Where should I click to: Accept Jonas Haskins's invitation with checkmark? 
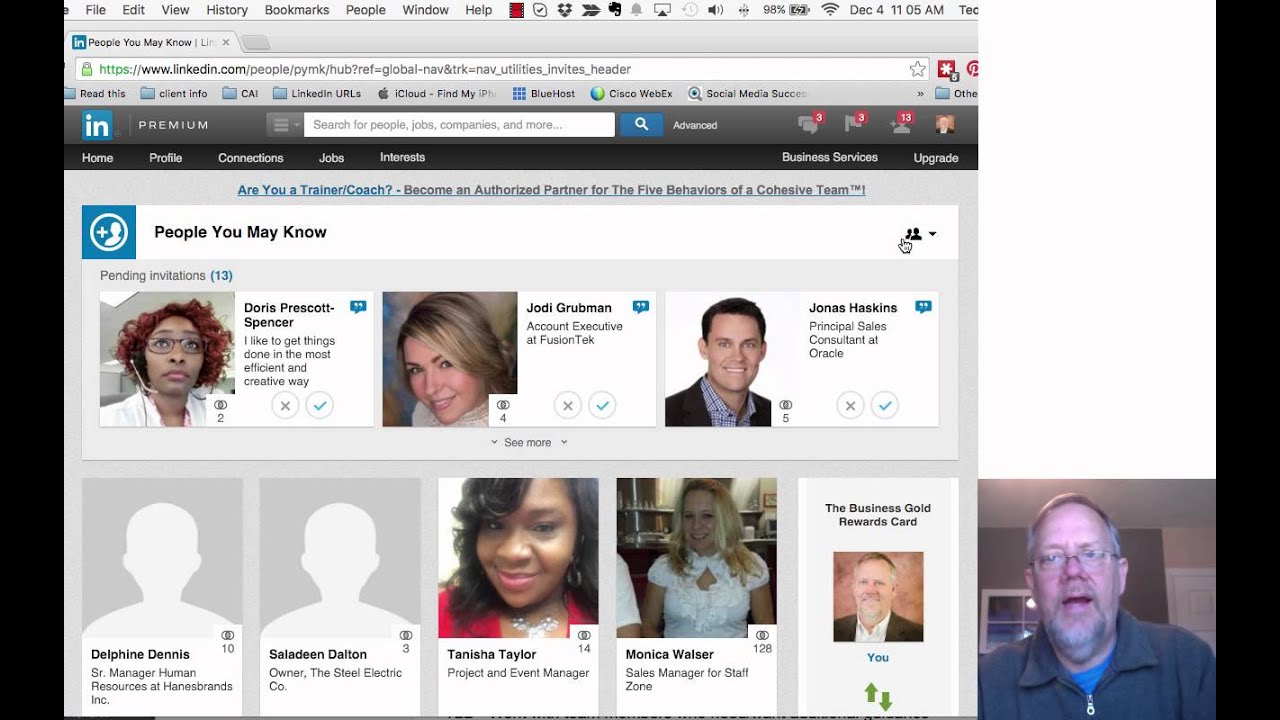885,405
